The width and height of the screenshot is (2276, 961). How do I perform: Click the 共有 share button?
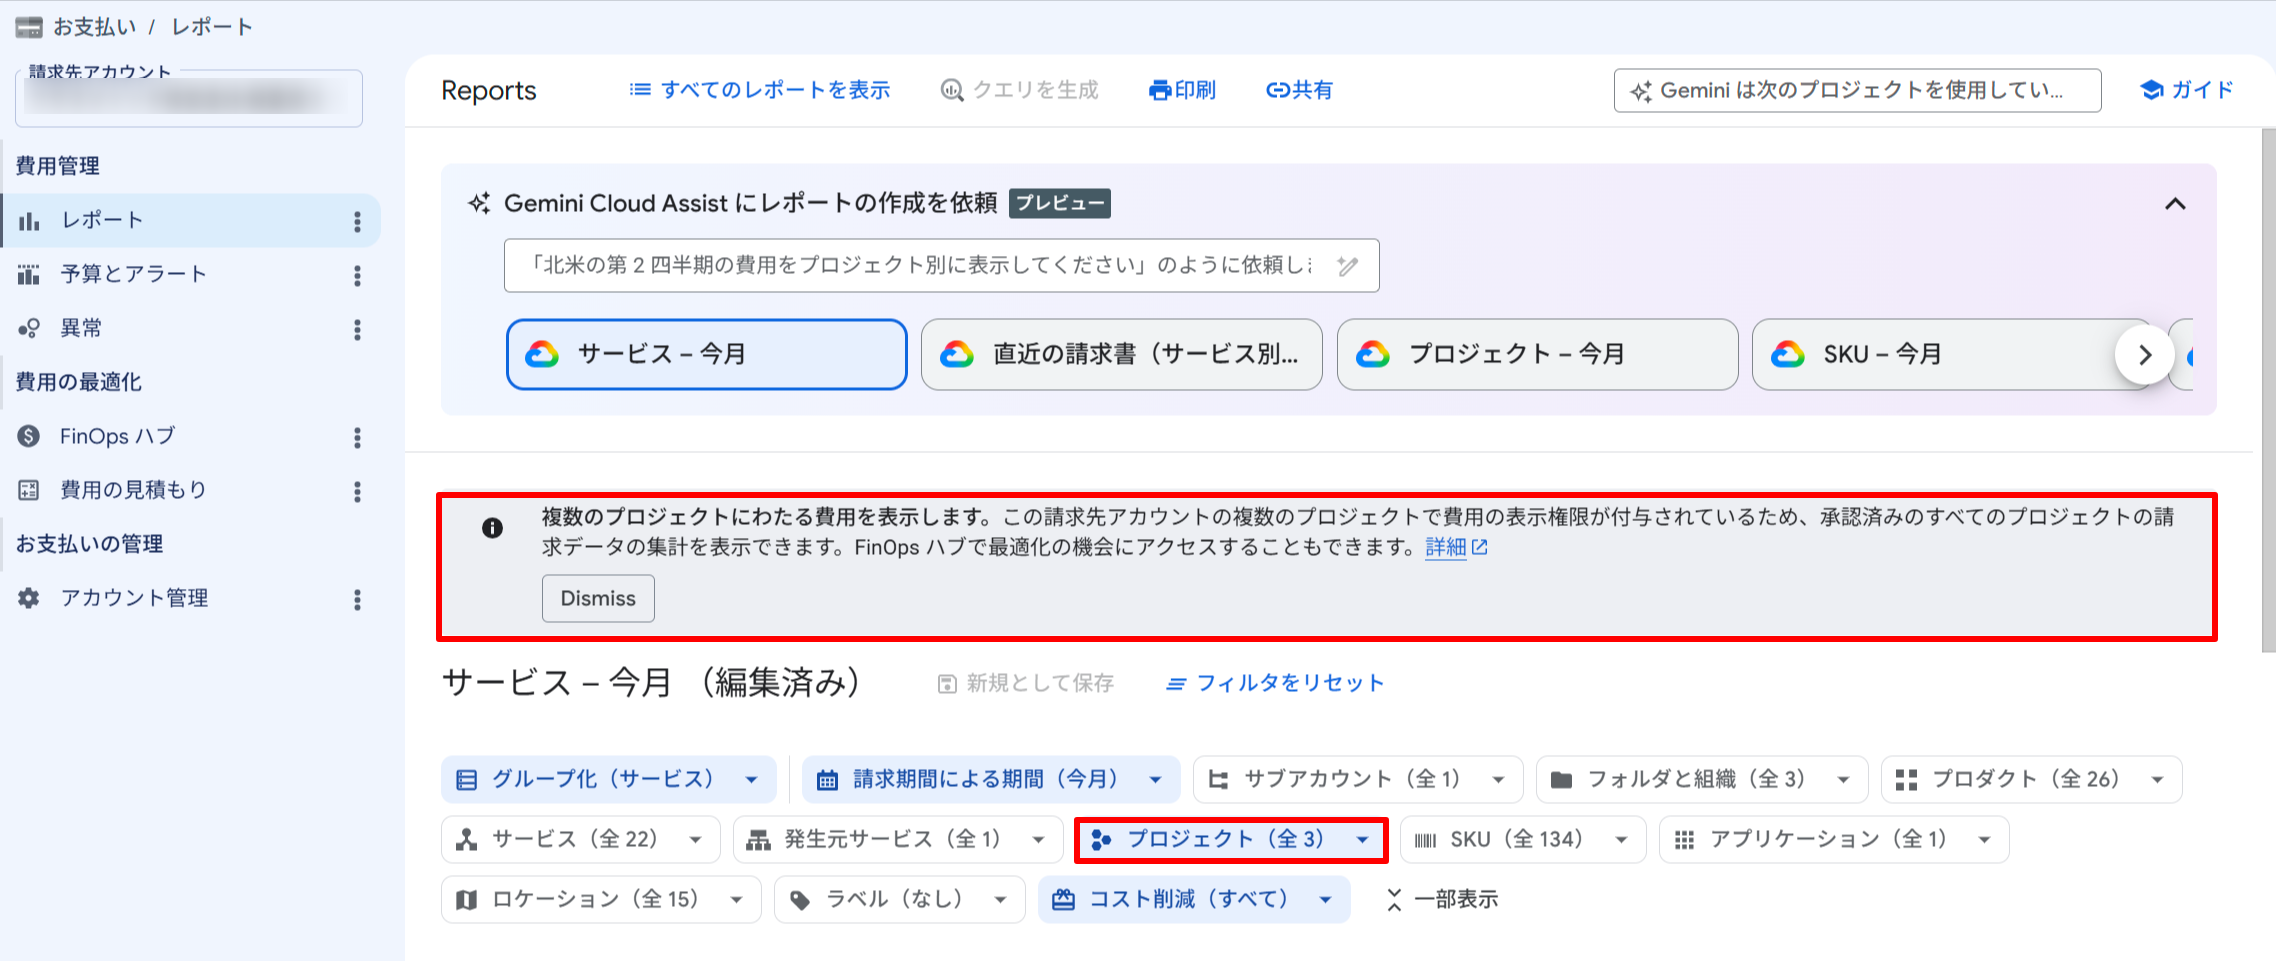[1299, 90]
